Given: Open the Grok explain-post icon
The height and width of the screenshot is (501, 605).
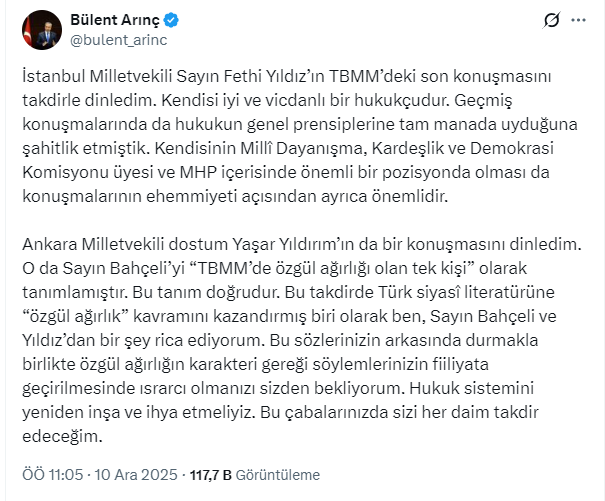Looking at the screenshot, I should [549, 20].
